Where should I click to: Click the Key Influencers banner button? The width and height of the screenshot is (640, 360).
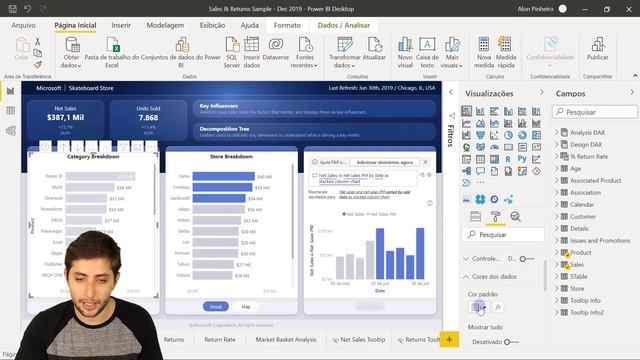pyautogui.click(x=314, y=109)
